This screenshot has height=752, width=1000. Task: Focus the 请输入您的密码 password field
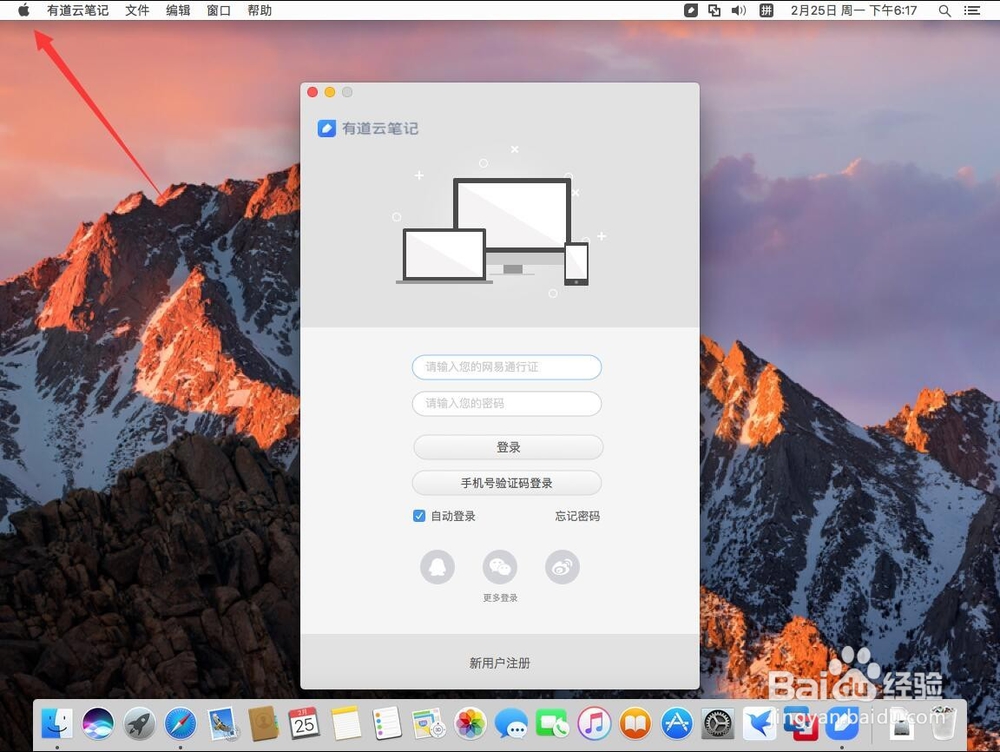pos(507,403)
